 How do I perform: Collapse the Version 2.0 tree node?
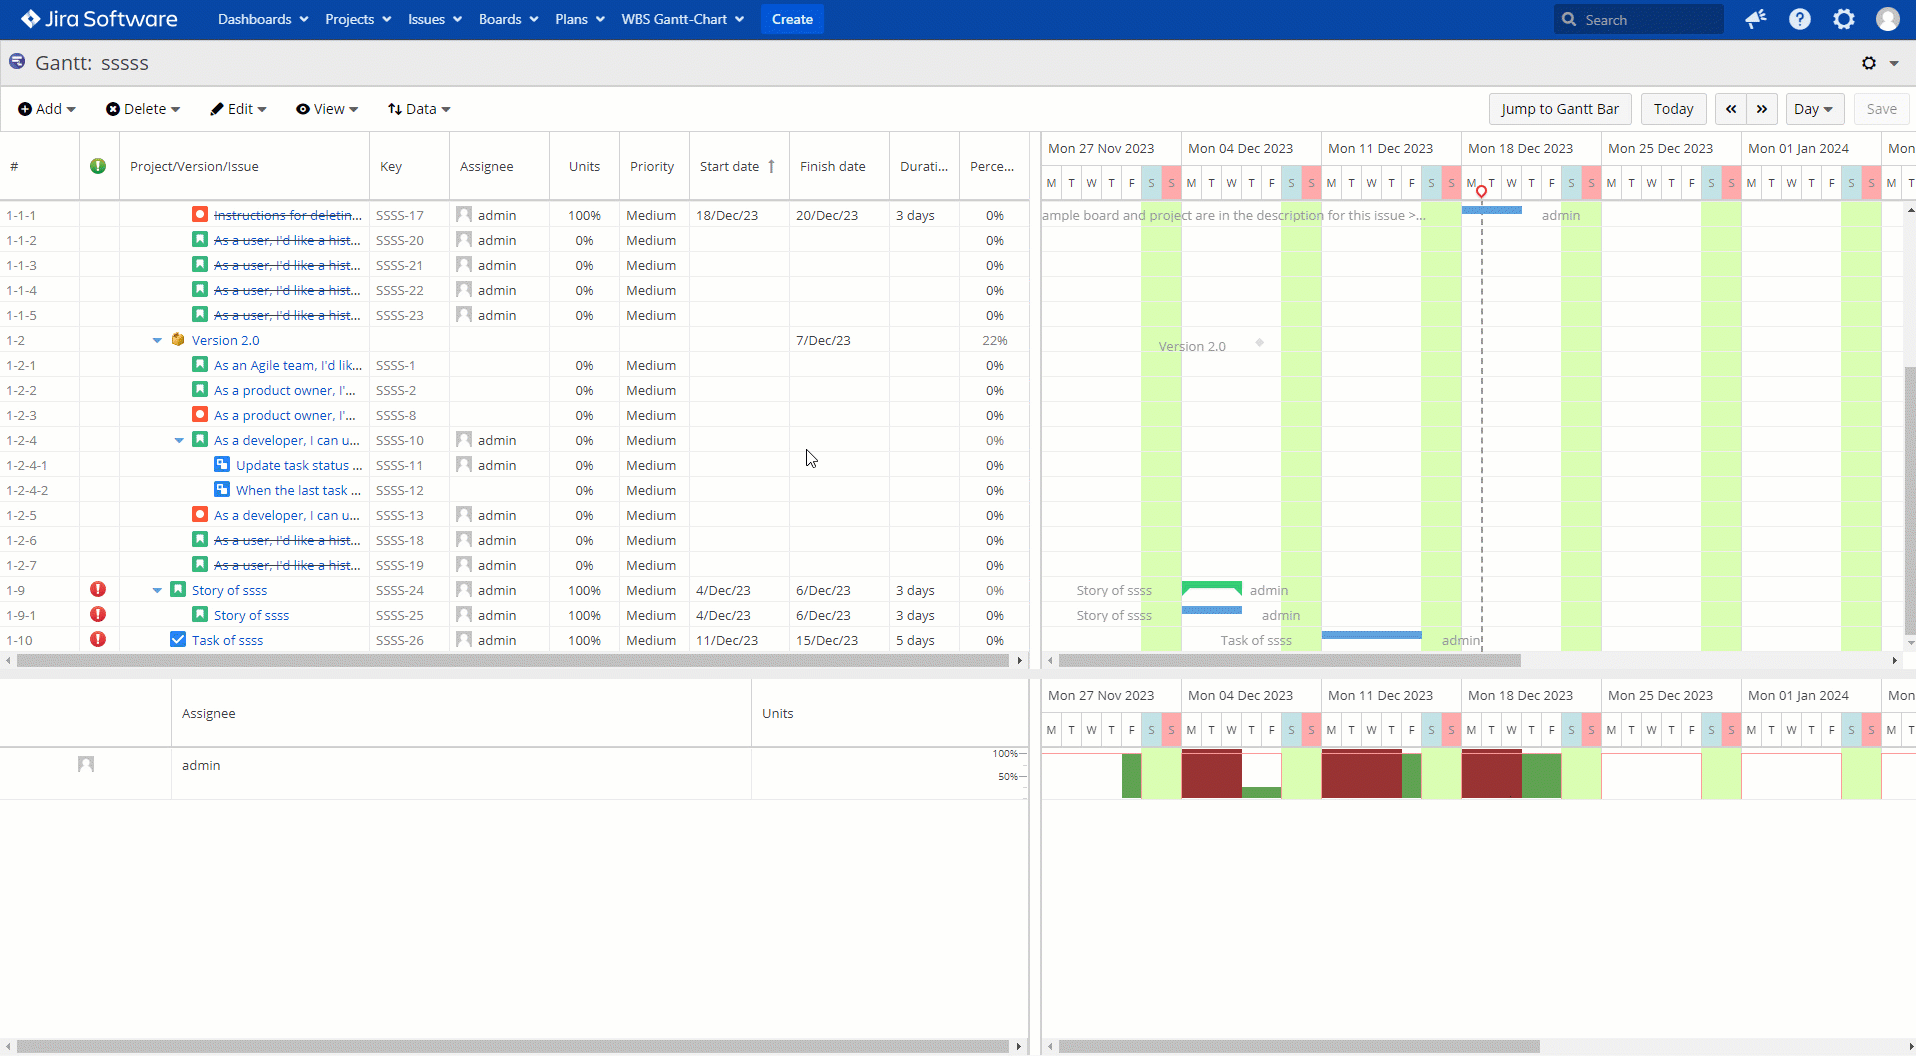pos(157,341)
